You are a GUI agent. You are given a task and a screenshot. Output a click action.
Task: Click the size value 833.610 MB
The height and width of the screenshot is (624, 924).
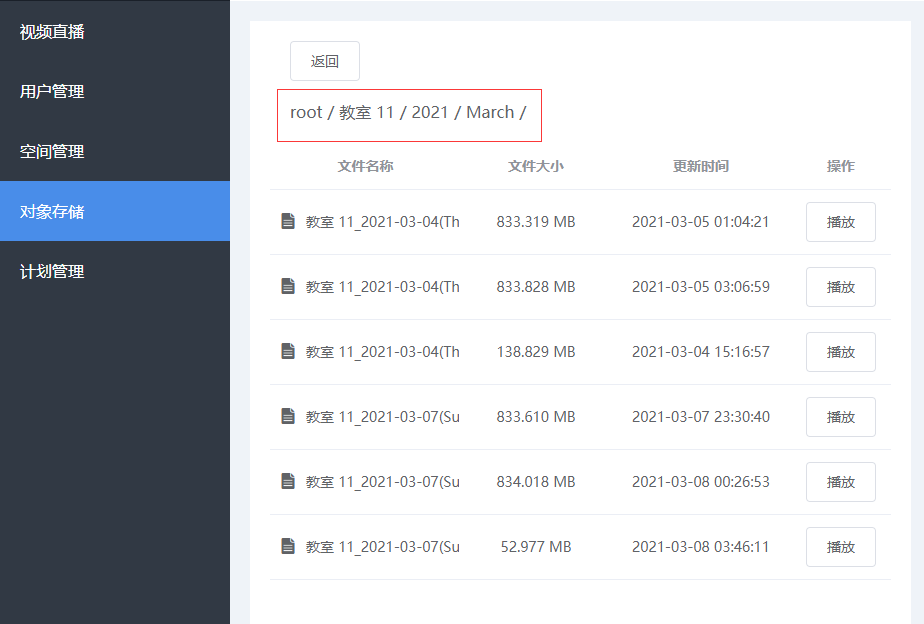pyautogui.click(x=536, y=417)
